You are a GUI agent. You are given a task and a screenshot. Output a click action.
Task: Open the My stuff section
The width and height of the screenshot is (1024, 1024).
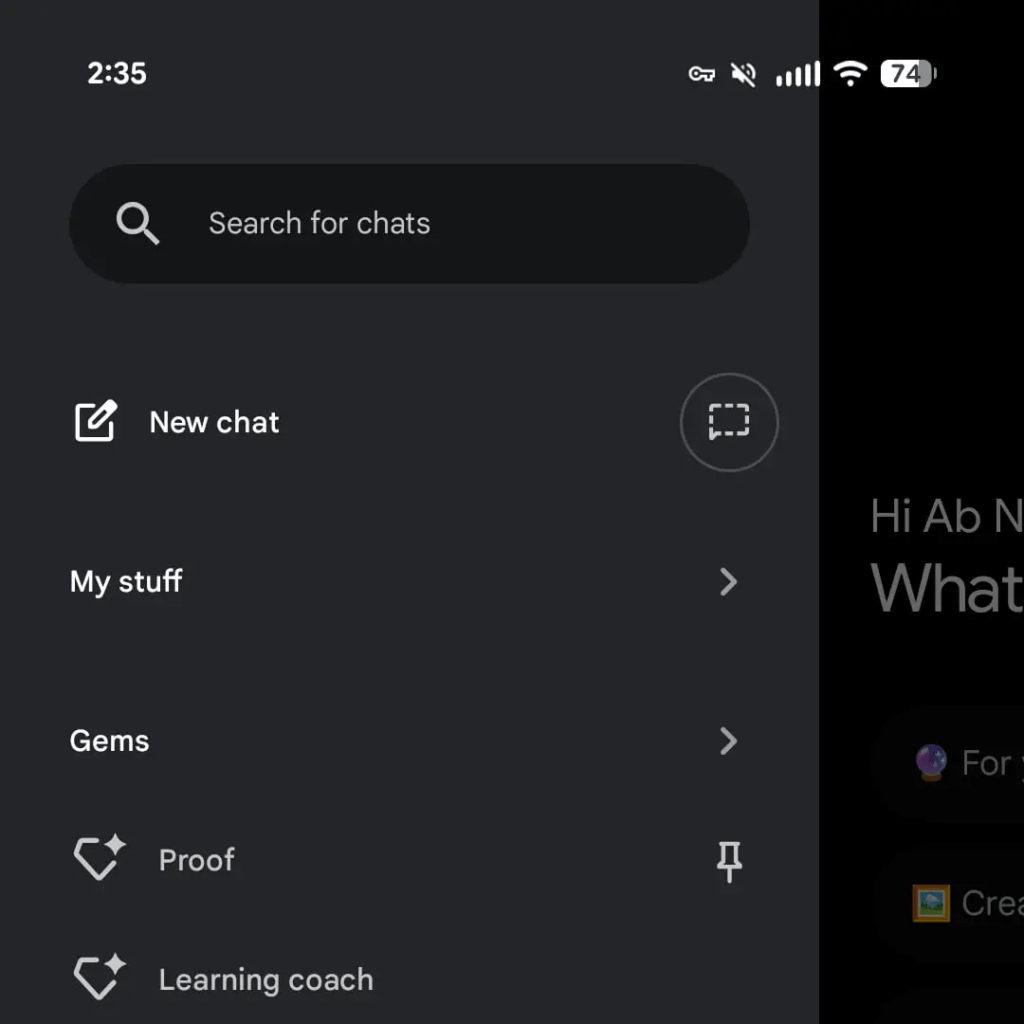click(126, 581)
